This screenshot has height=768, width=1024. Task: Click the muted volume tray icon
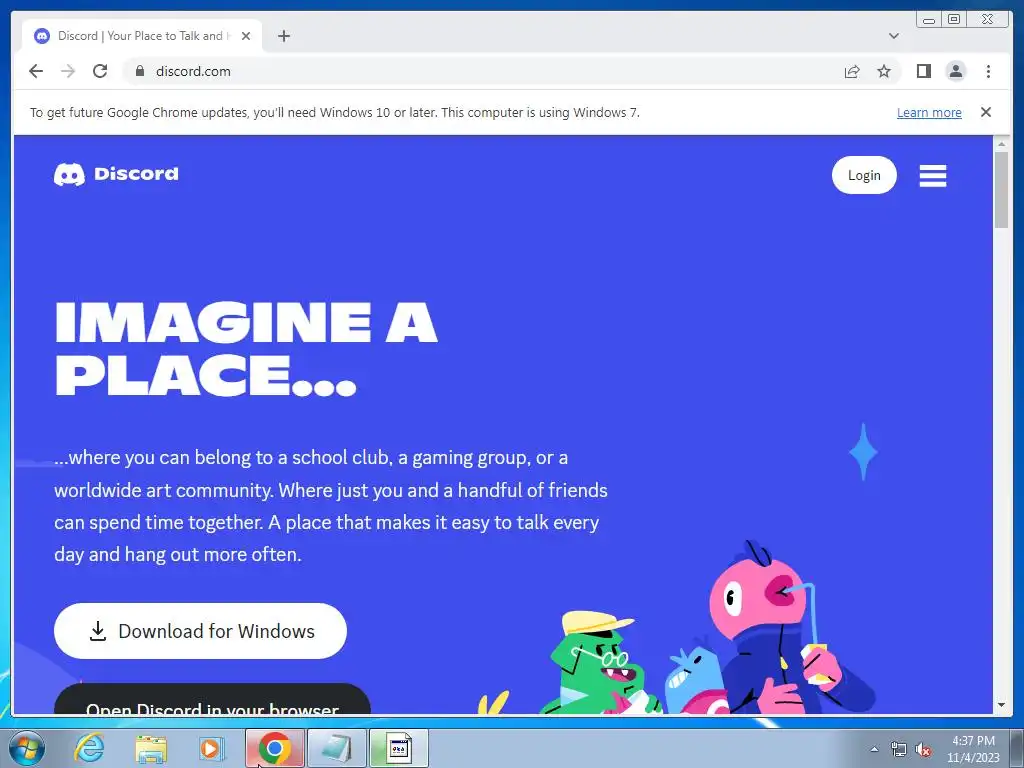click(923, 750)
